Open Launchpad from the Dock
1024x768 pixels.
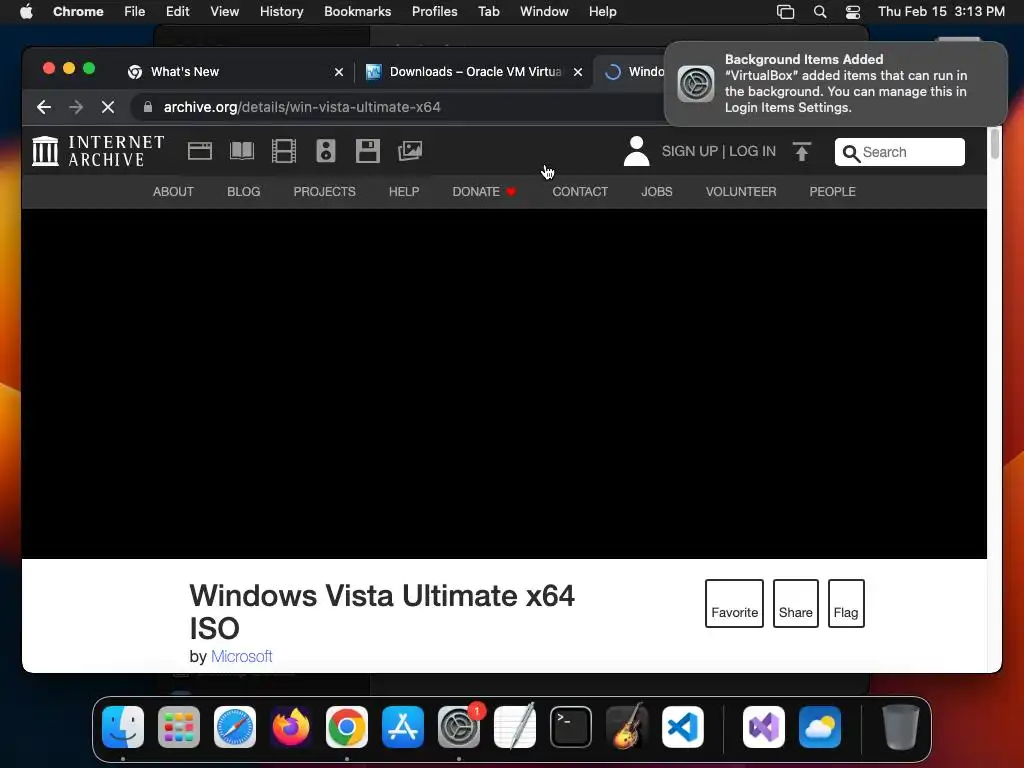coord(179,727)
